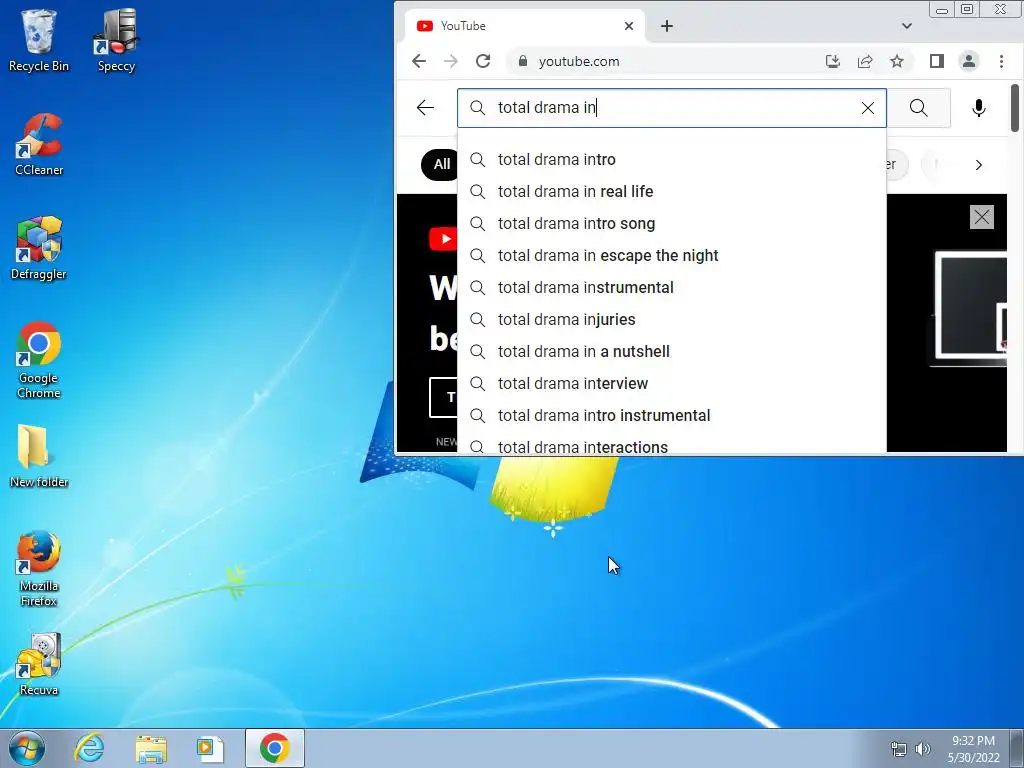Pick 'total drama intro song' suggestion
The image size is (1024, 768).
672,223
